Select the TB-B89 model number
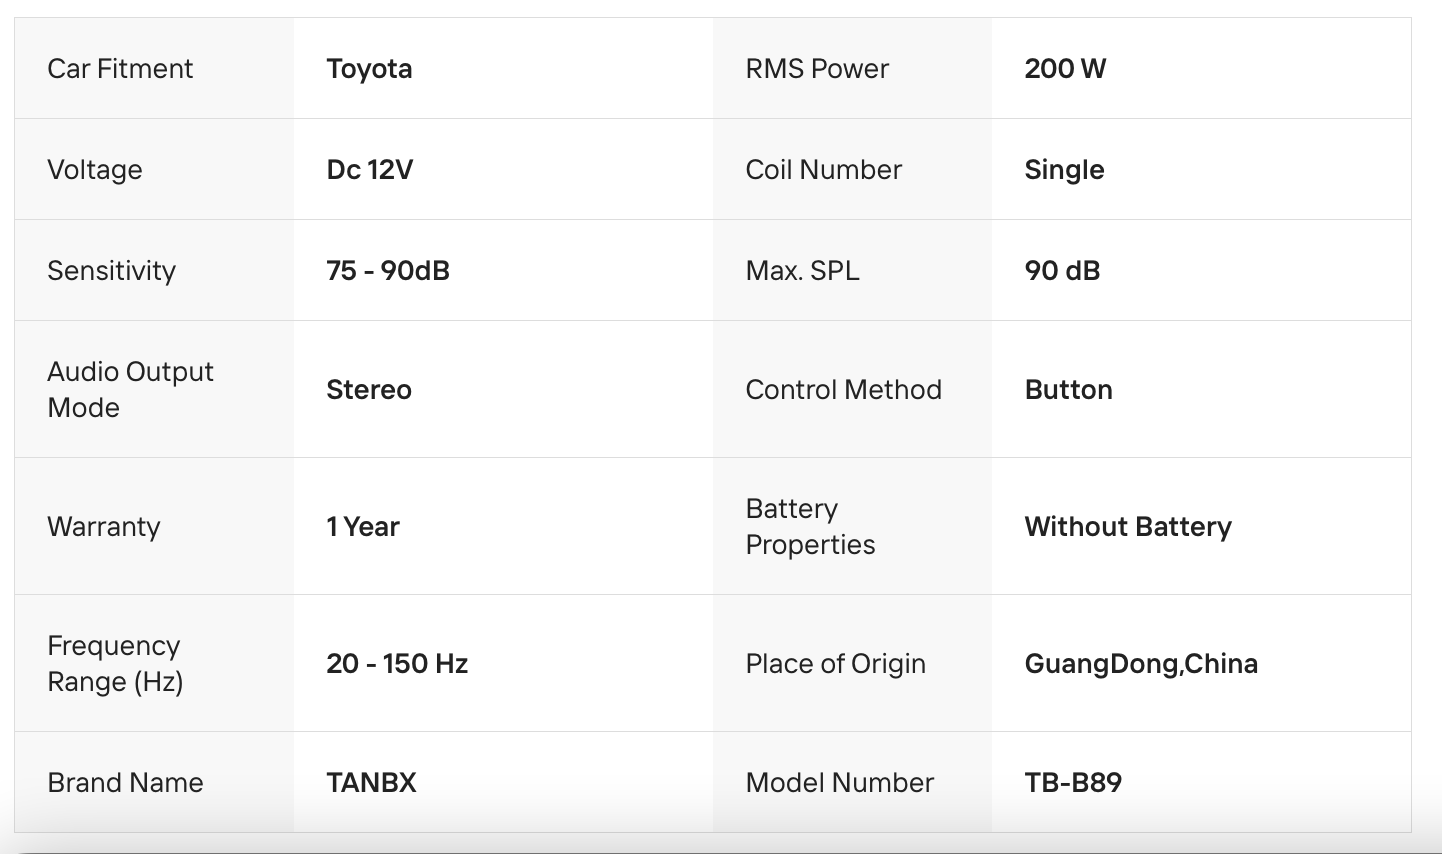 click(1073, 783)
